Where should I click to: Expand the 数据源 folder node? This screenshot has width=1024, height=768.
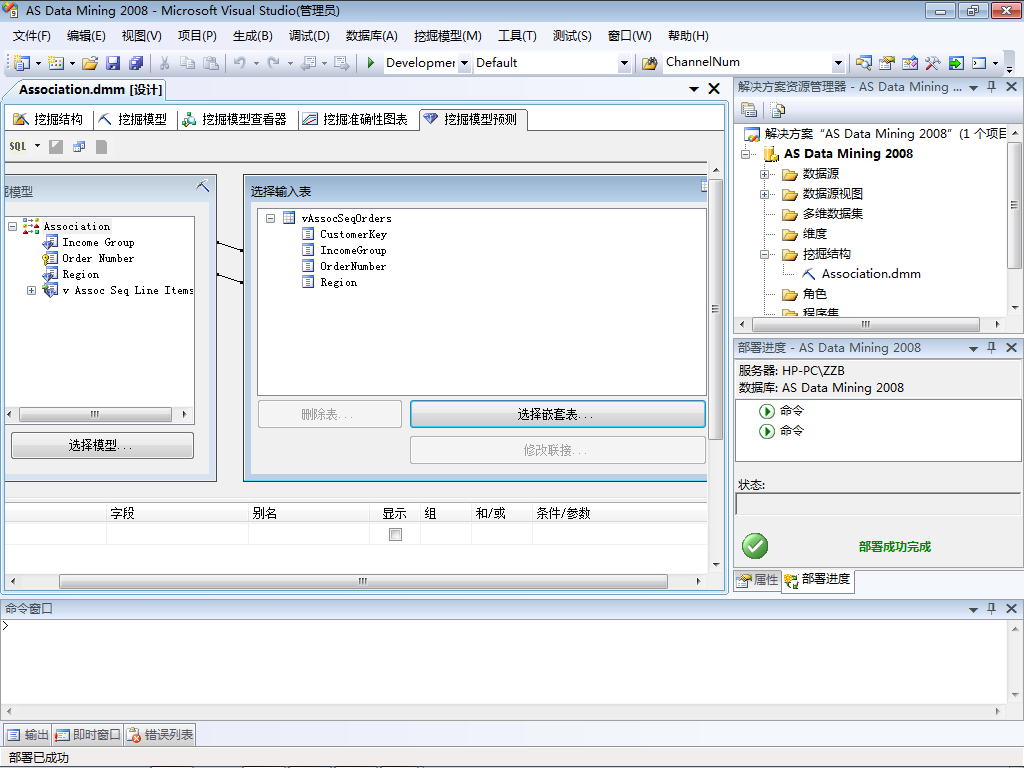pyautogui.click(x=764, y=174)
